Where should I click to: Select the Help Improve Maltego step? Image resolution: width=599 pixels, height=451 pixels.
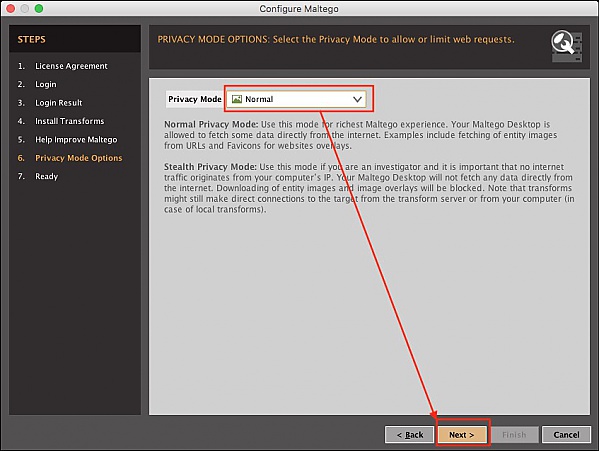[76, 139]
